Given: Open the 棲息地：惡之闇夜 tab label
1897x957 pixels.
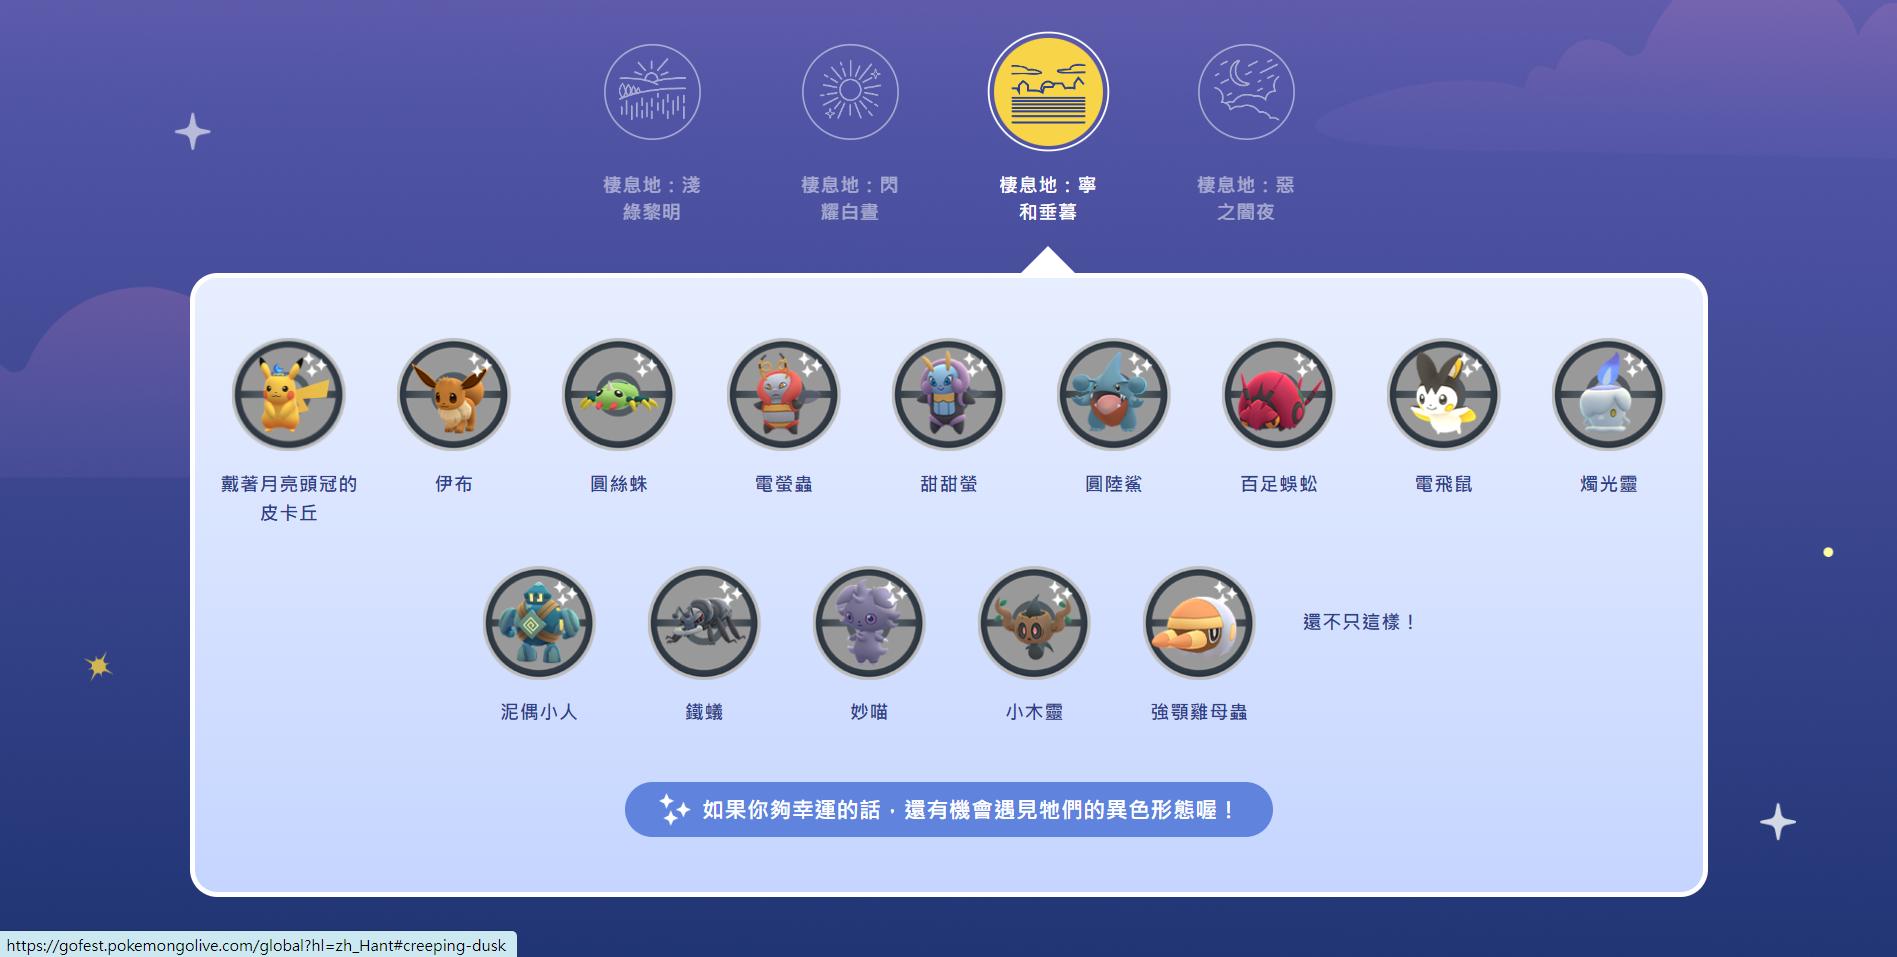Looking at the screenshot, I should tap(1246, 198).
